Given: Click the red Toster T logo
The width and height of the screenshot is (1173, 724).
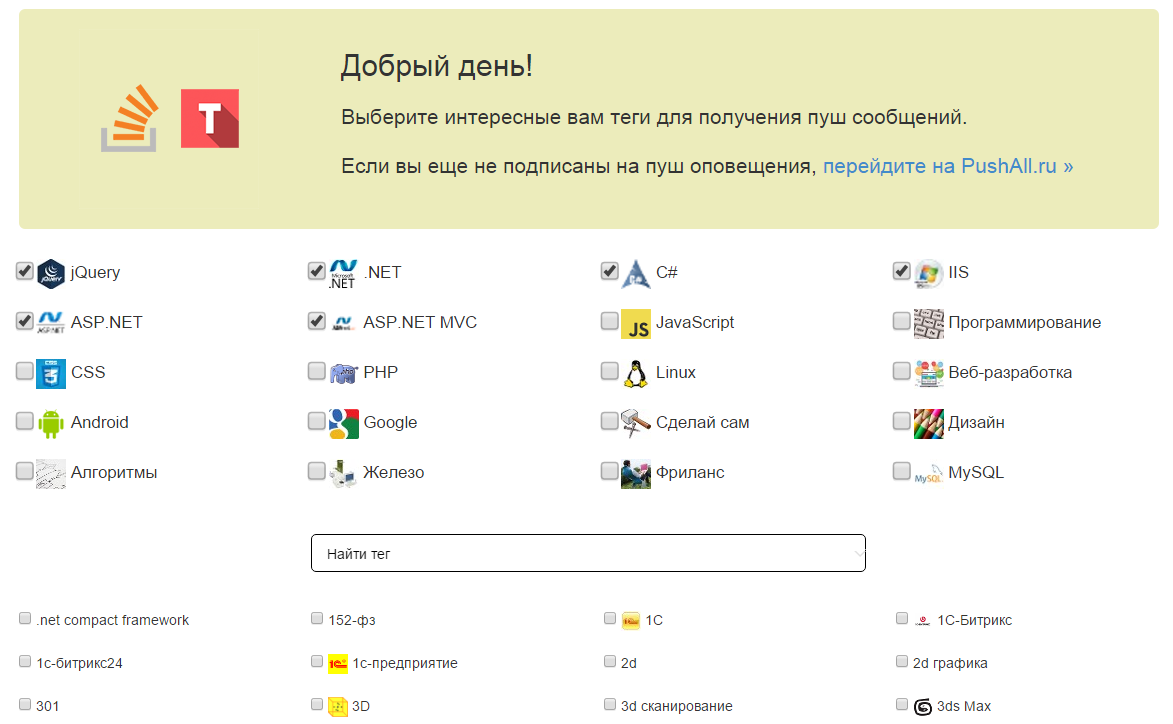Looking at the screenshot, I should 210,118.
